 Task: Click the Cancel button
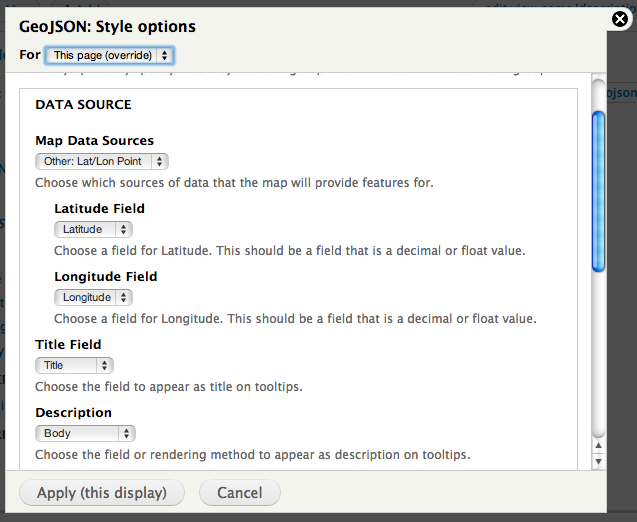(x=240, y=493)
